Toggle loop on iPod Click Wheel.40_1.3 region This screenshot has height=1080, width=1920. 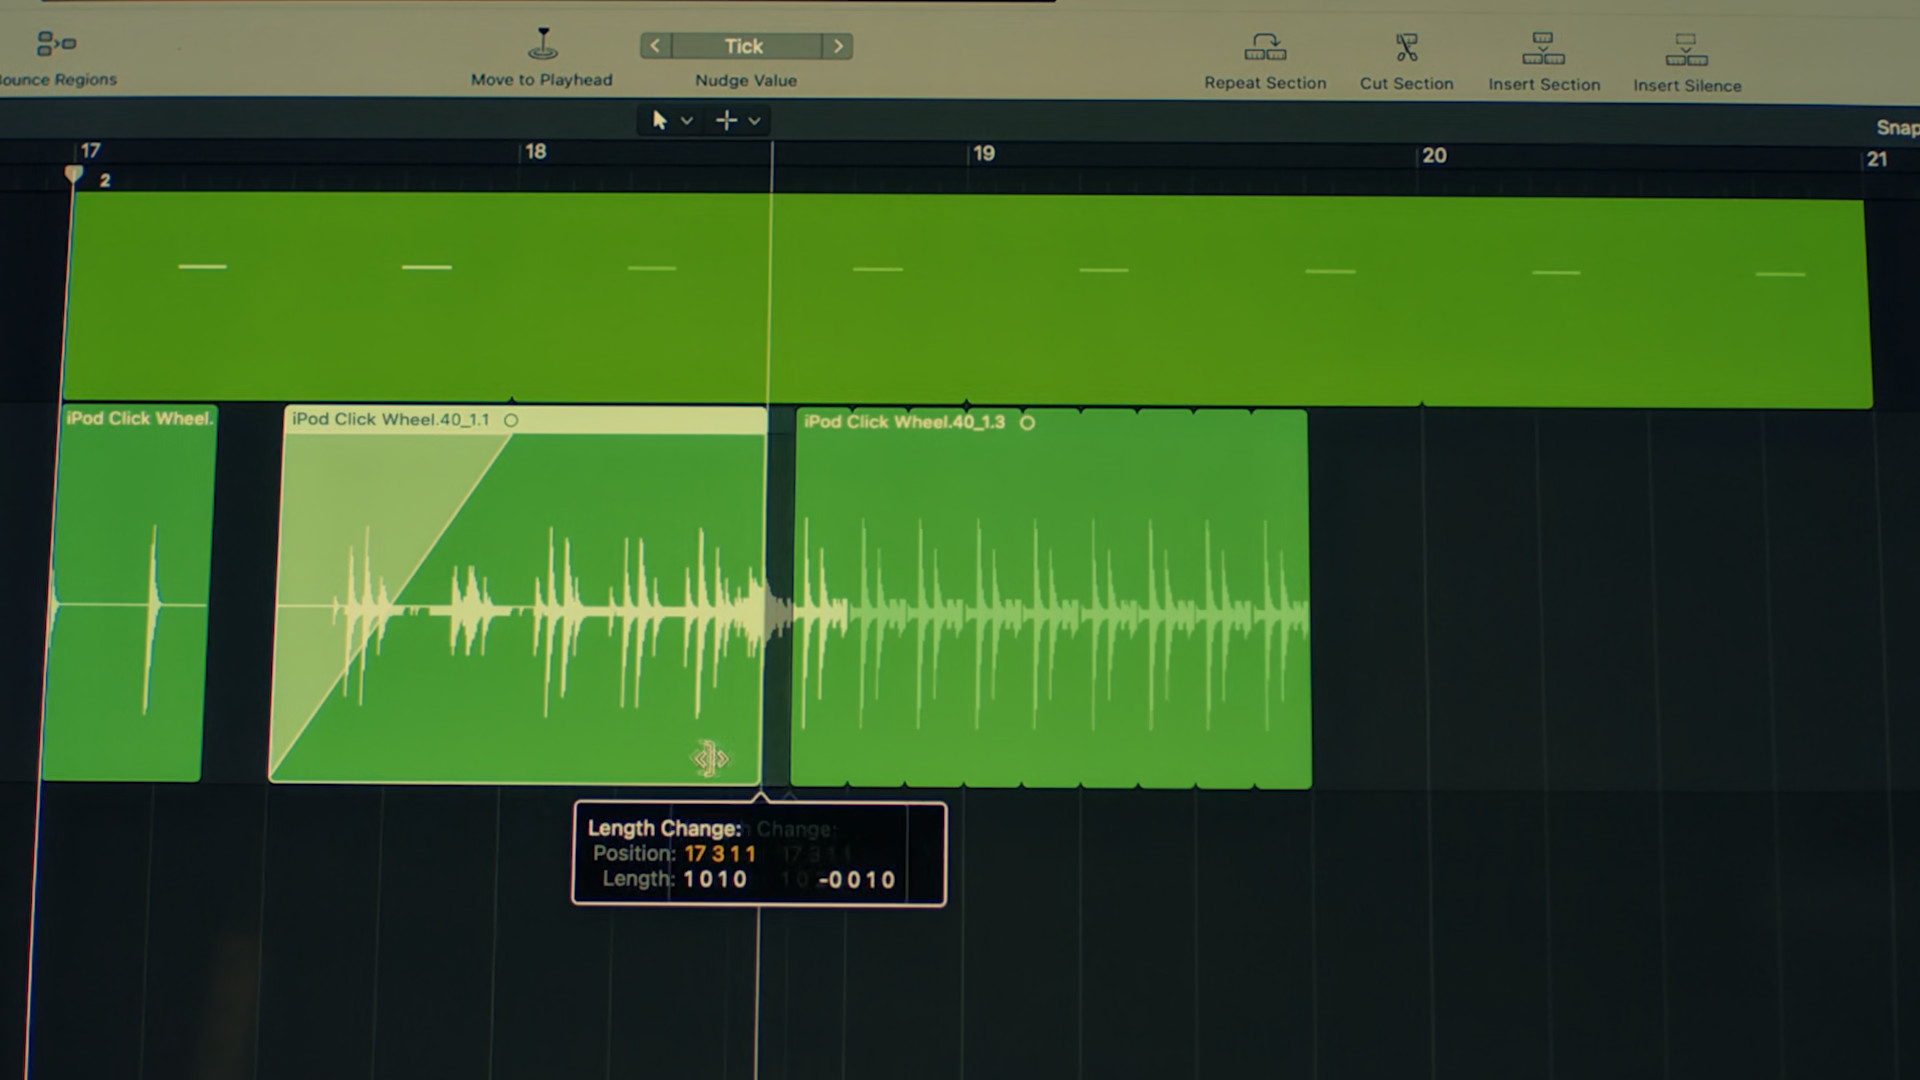1028,423
